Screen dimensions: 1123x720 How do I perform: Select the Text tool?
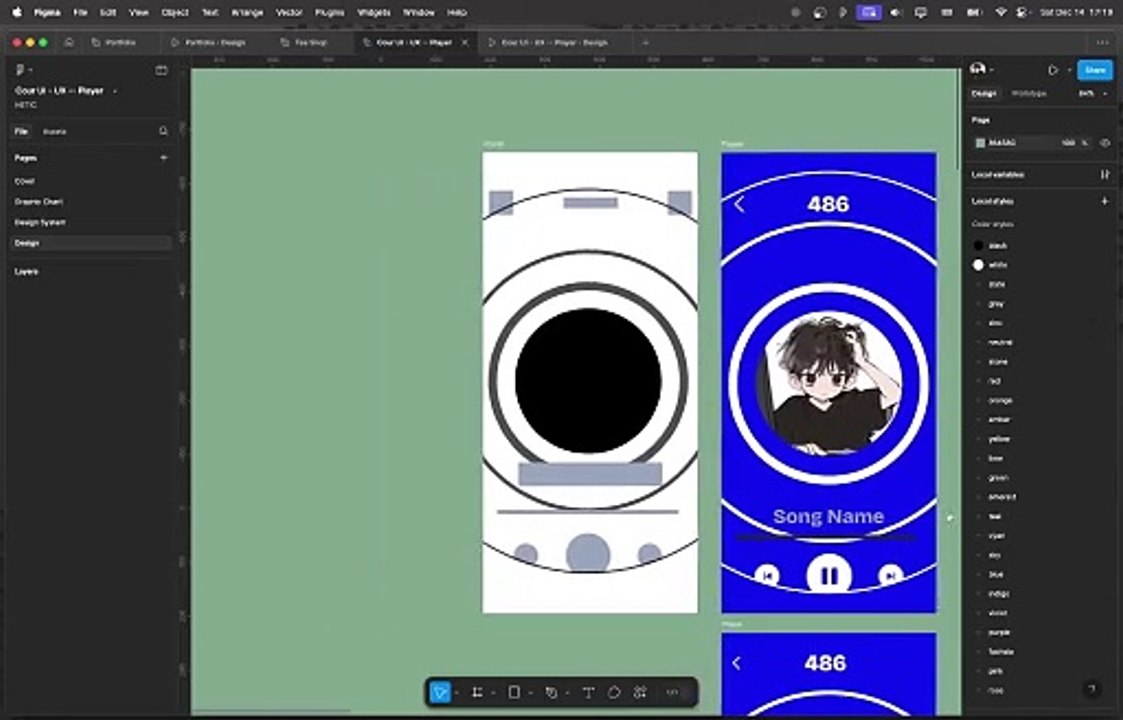[588, 692]
